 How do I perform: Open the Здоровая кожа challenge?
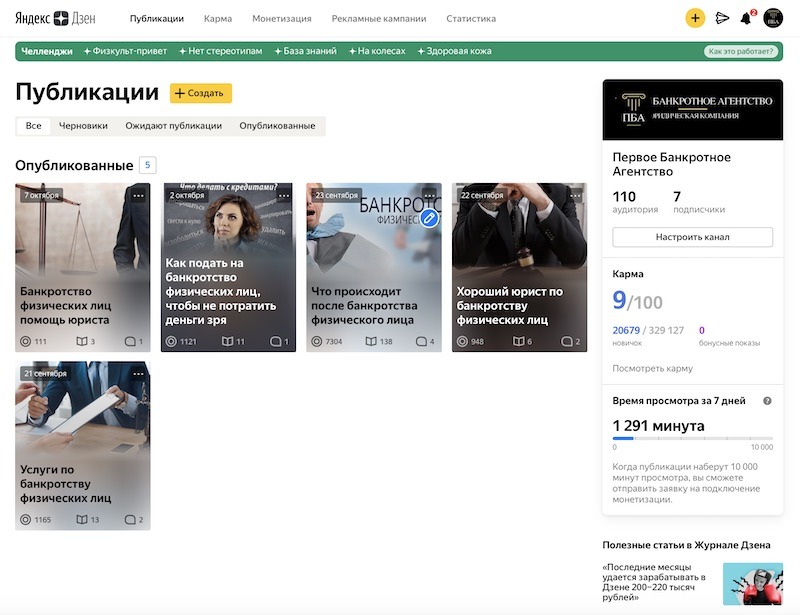[x=455, y=51]
